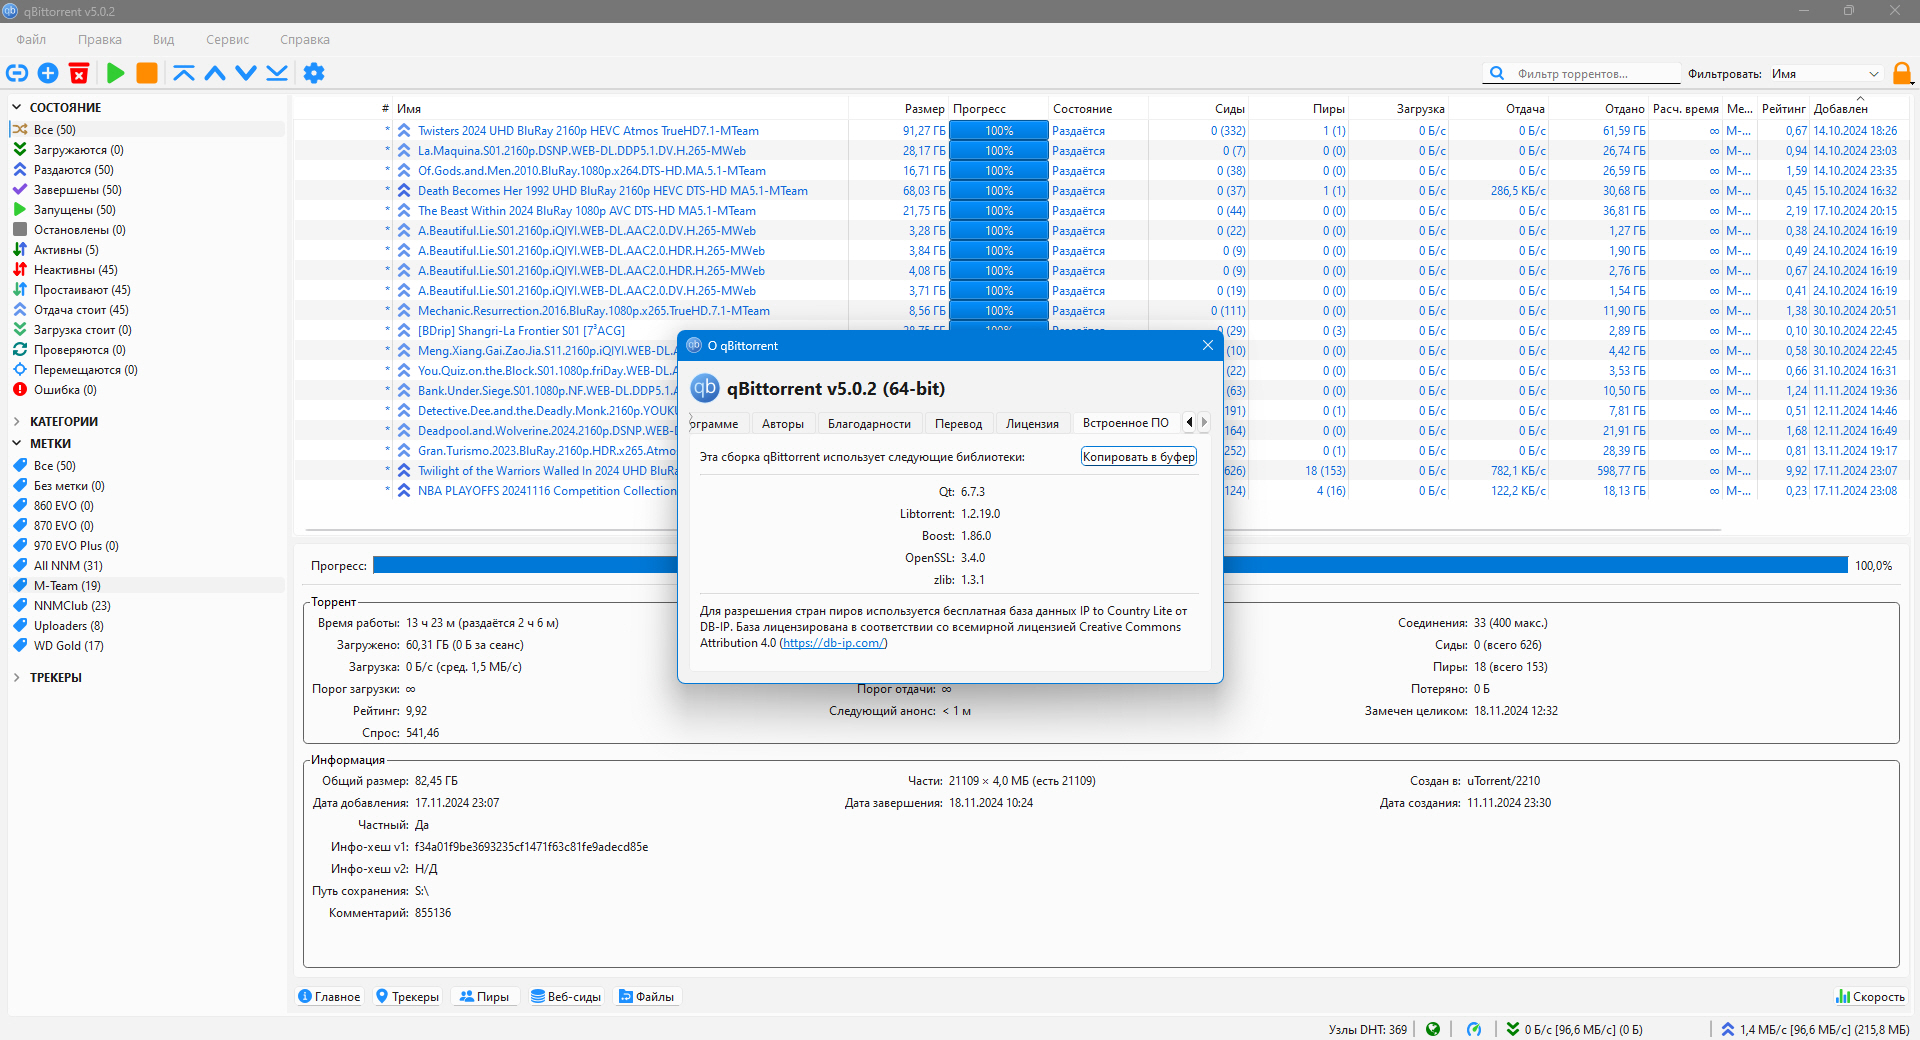Switch to Встроенное ПО tab

click(1126, 423)
